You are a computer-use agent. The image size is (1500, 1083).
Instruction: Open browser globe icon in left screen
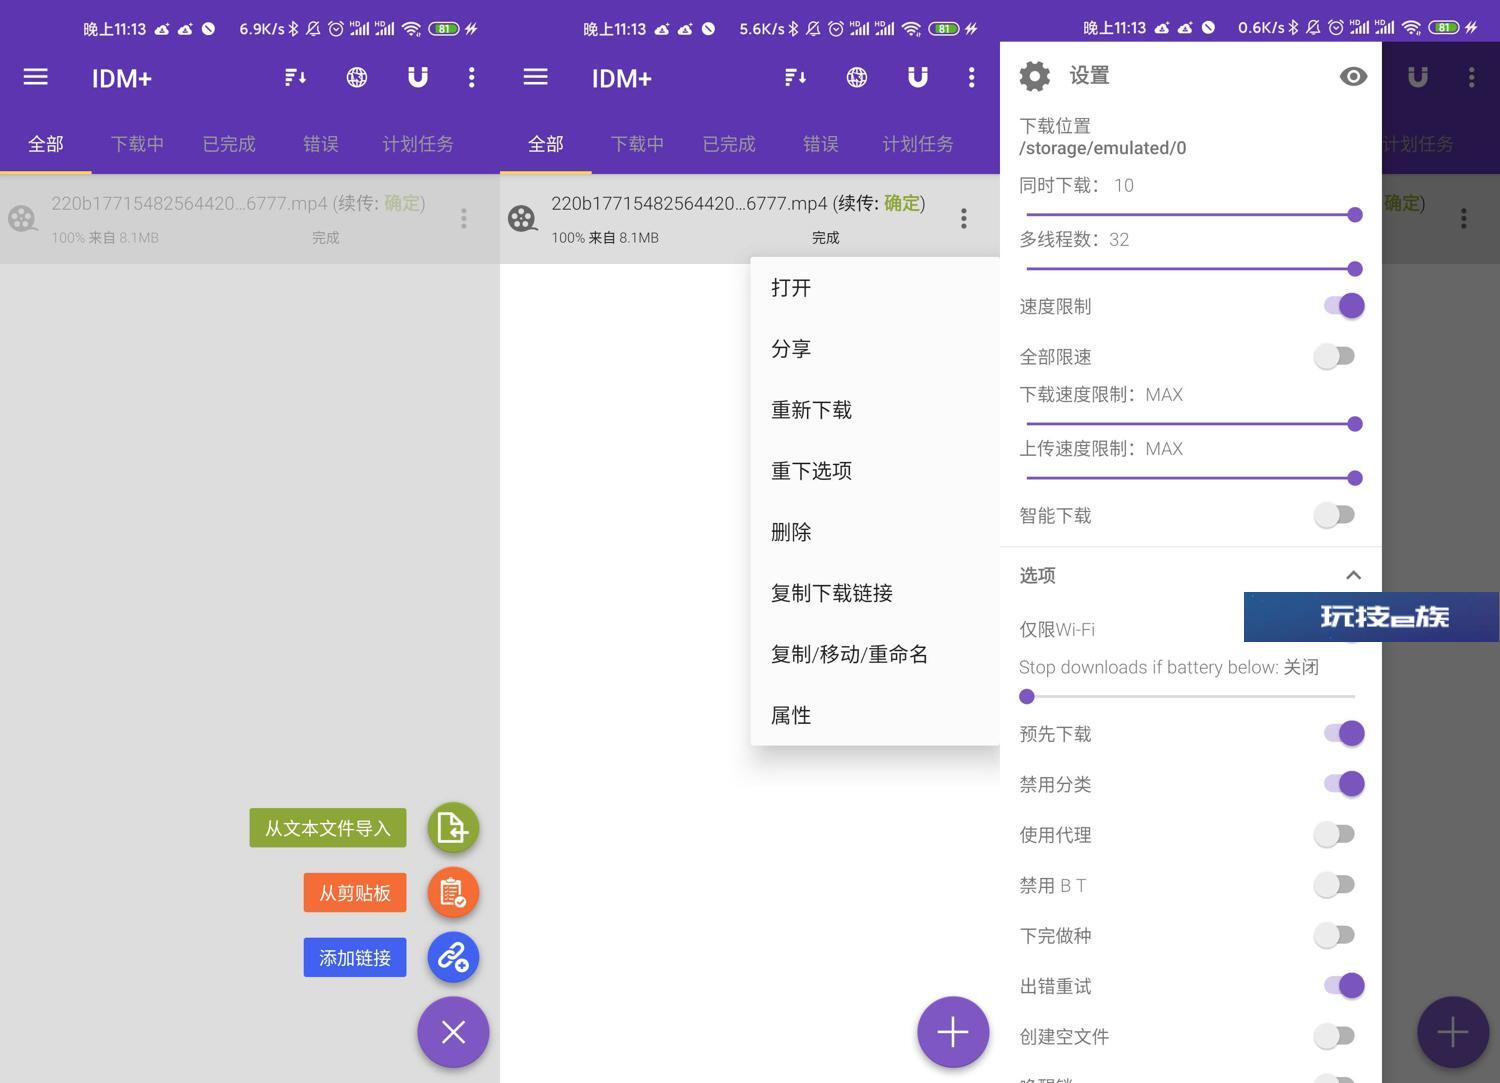pyautogui.click(x=357, y=77)
